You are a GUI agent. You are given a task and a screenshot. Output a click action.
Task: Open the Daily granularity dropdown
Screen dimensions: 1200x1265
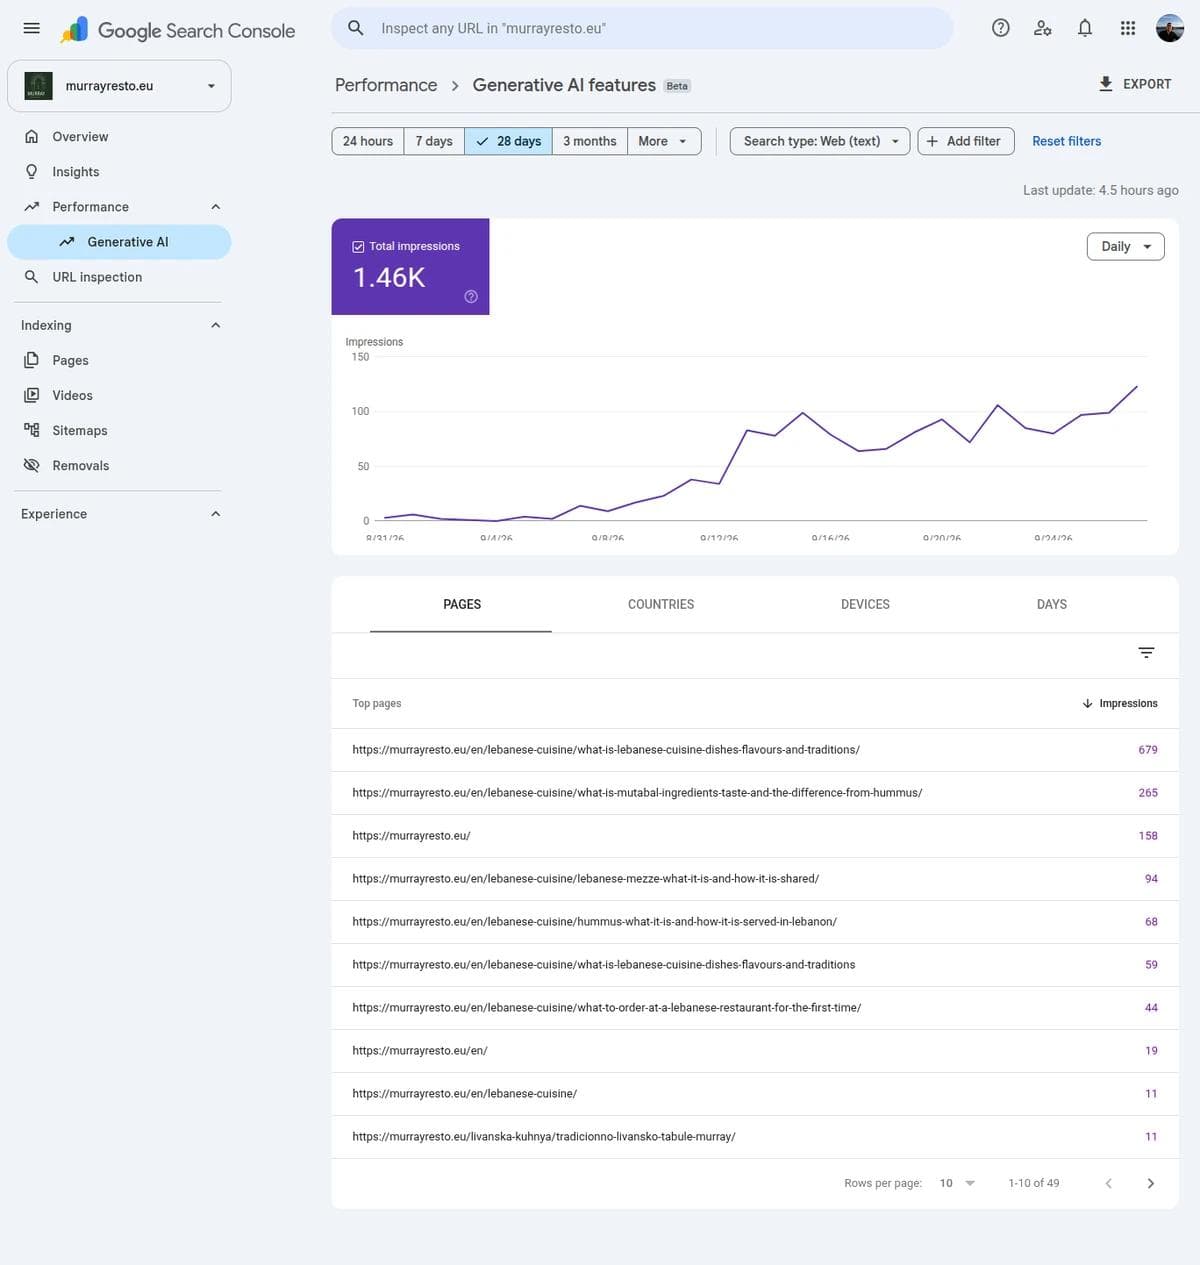[1126, 246]
